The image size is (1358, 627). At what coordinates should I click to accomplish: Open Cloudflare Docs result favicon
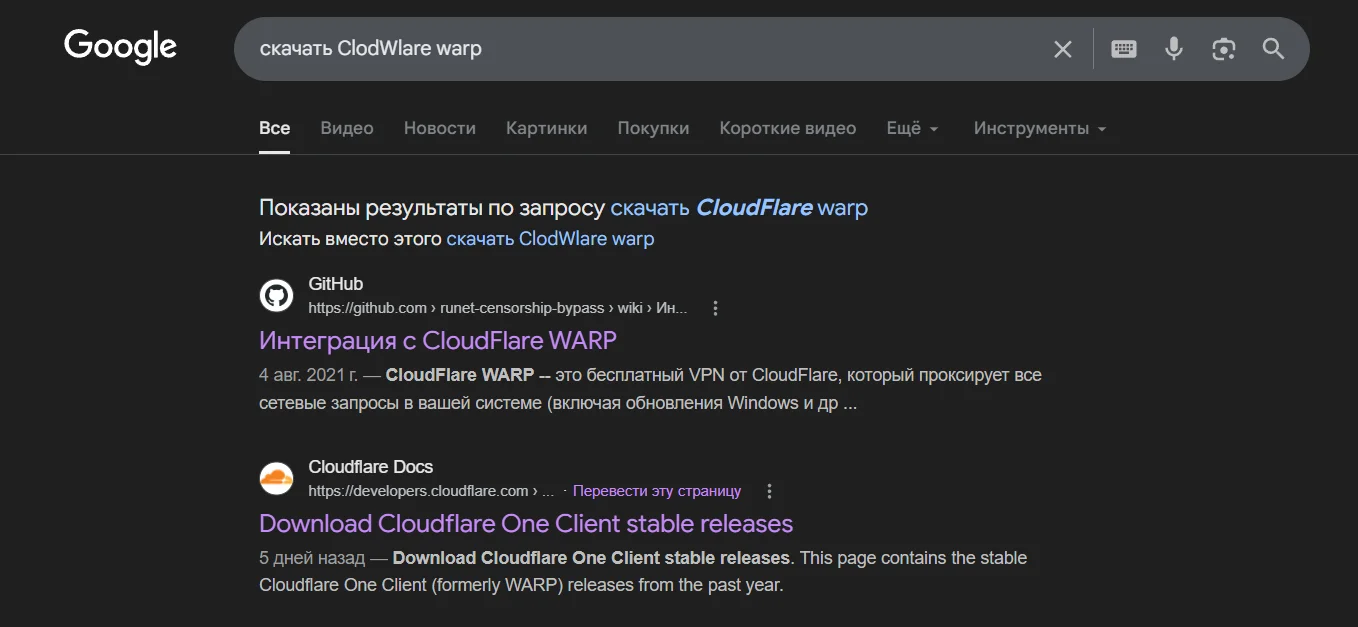276,478
